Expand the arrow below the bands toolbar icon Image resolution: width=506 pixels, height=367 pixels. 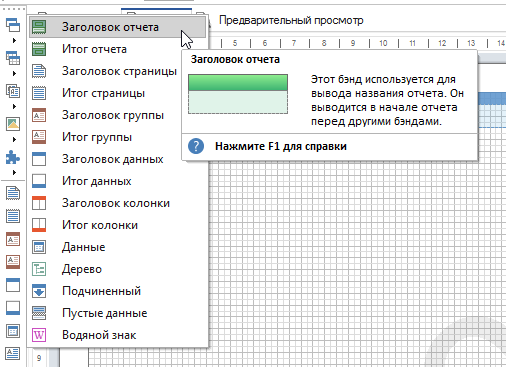(x=14, y=40)
